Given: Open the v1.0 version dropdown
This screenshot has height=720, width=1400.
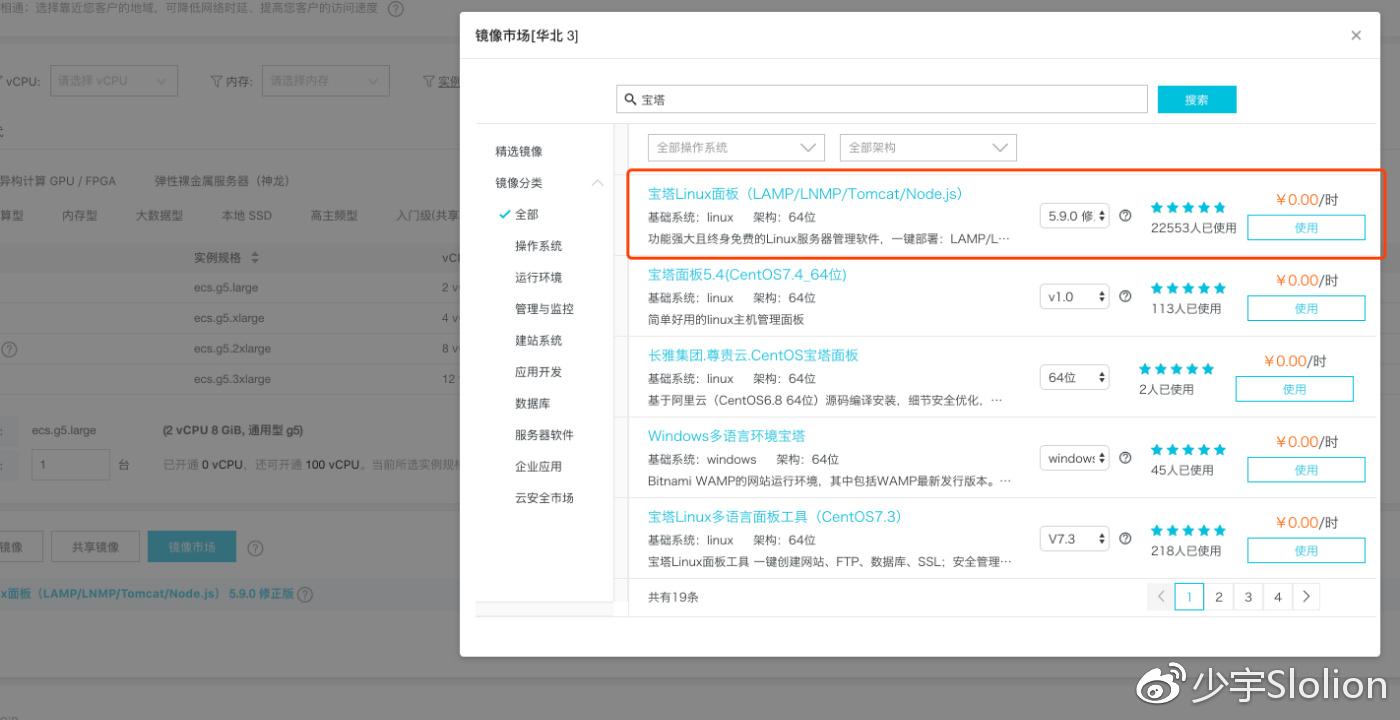Looking at the screenshot, I should [x=1075, y=296].
